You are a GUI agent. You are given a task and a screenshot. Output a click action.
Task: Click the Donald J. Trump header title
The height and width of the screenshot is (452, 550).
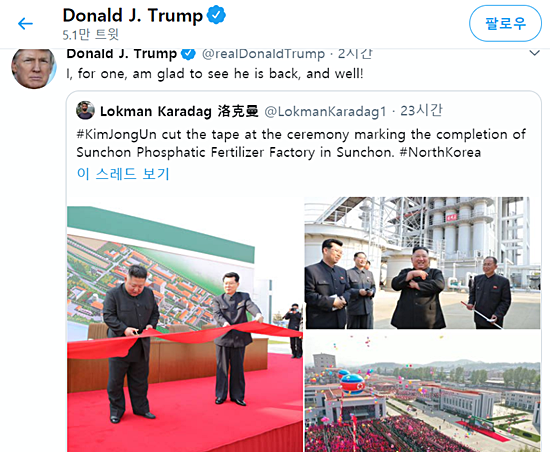(x=133, y=16)
